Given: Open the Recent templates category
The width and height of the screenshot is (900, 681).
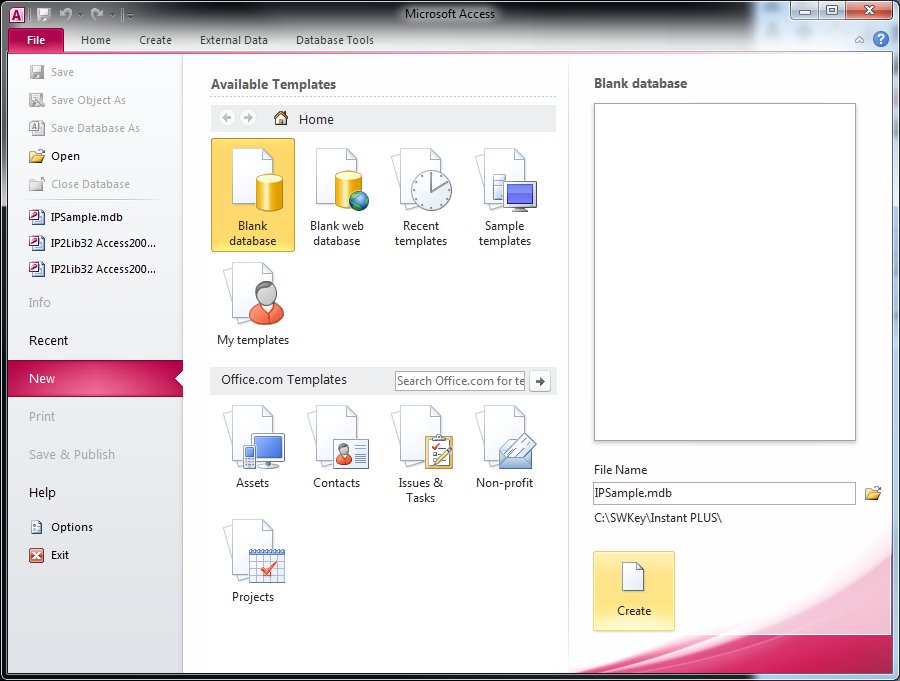Looking at the screenshot, I should (421, 195).
